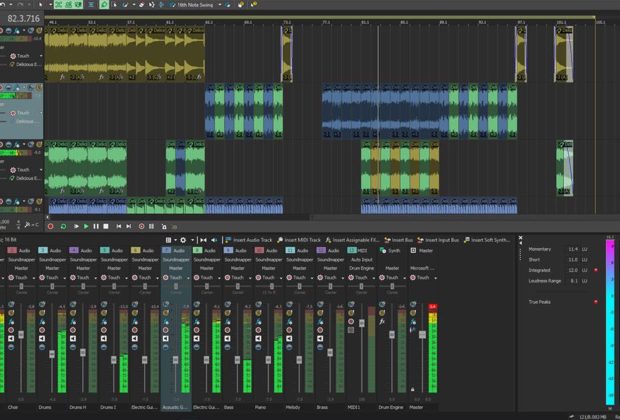Click the red clip indicator above Master meter
This screenshot has height=420, width=620.
[x=433, y=306]
